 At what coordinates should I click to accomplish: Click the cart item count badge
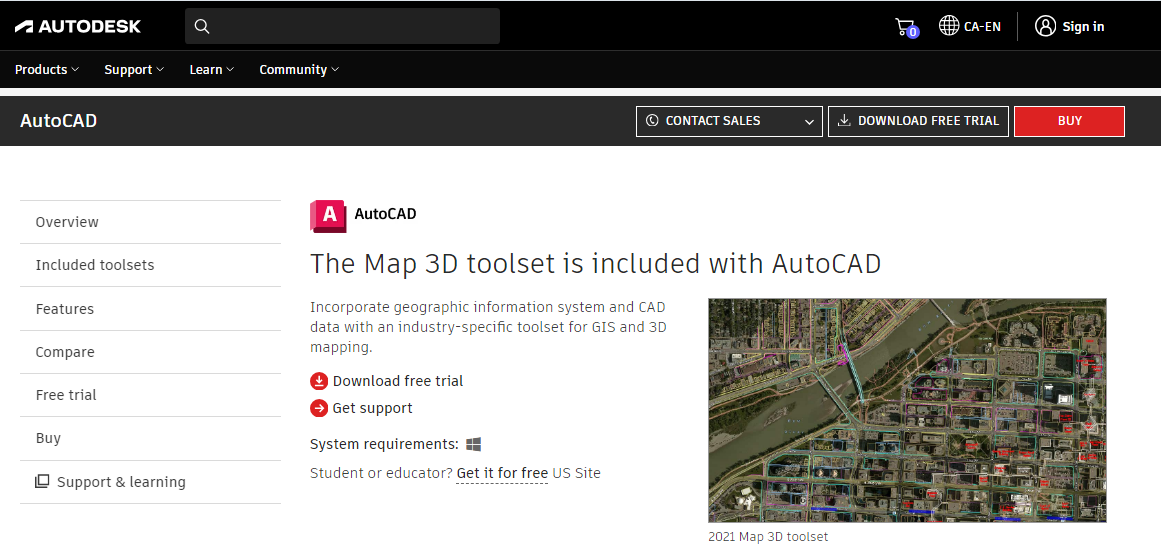tap(913, 32)
